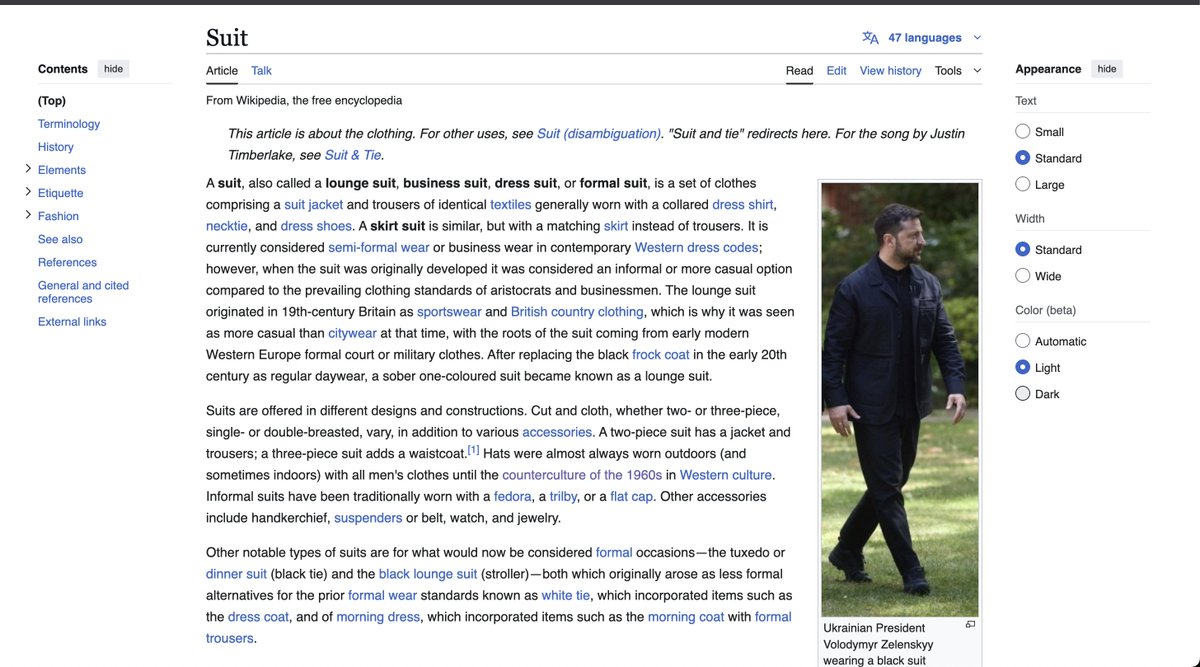Screen dimensions: 1200x667
Task: Select Standard width radio button
Action: tap(1022, 249)
